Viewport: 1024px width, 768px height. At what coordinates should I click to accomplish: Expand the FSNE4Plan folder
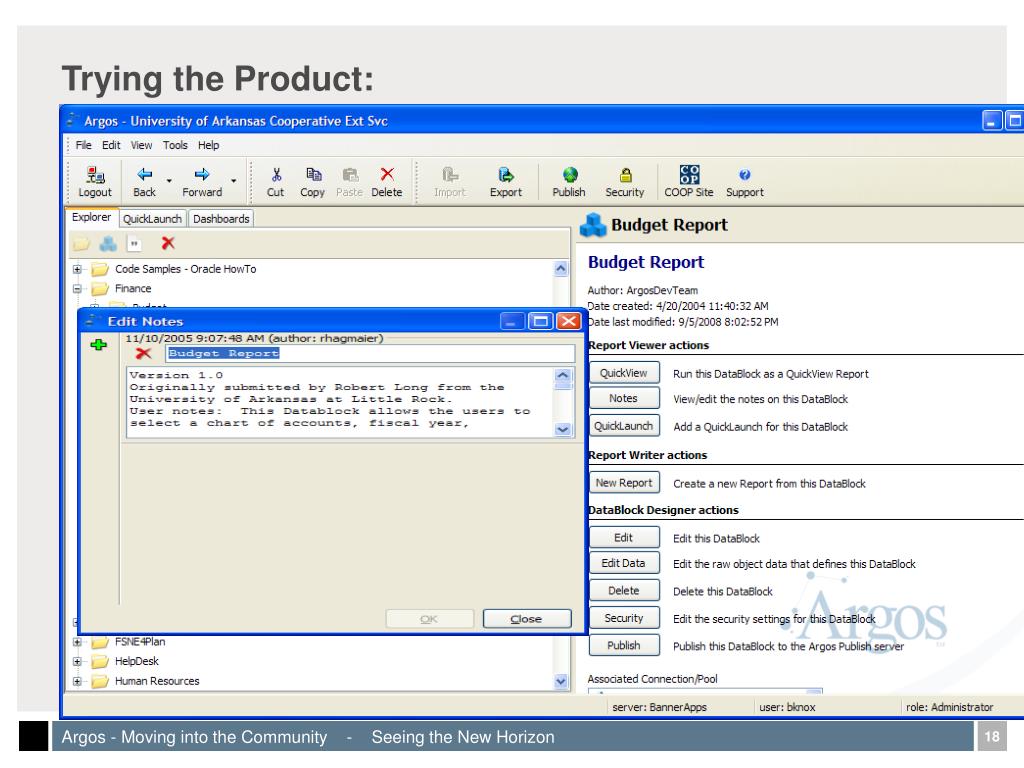77,642
